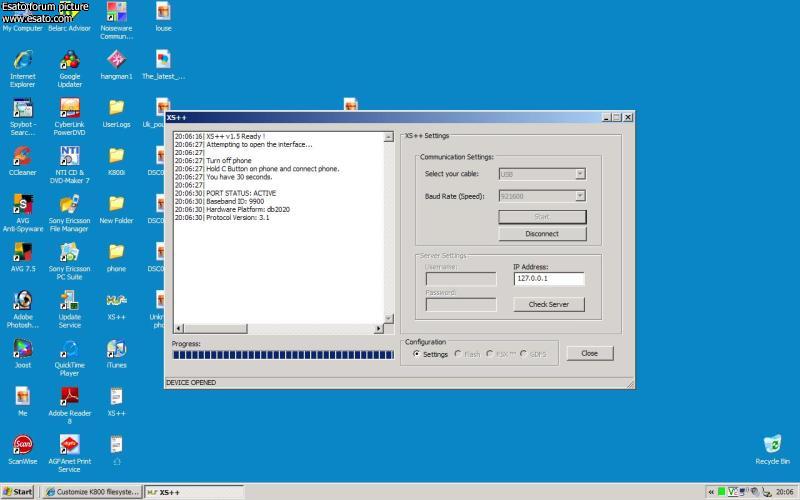Select the Joost desktop shortcut
Screen dimensions: 800x500
click(x=22, y=354)
